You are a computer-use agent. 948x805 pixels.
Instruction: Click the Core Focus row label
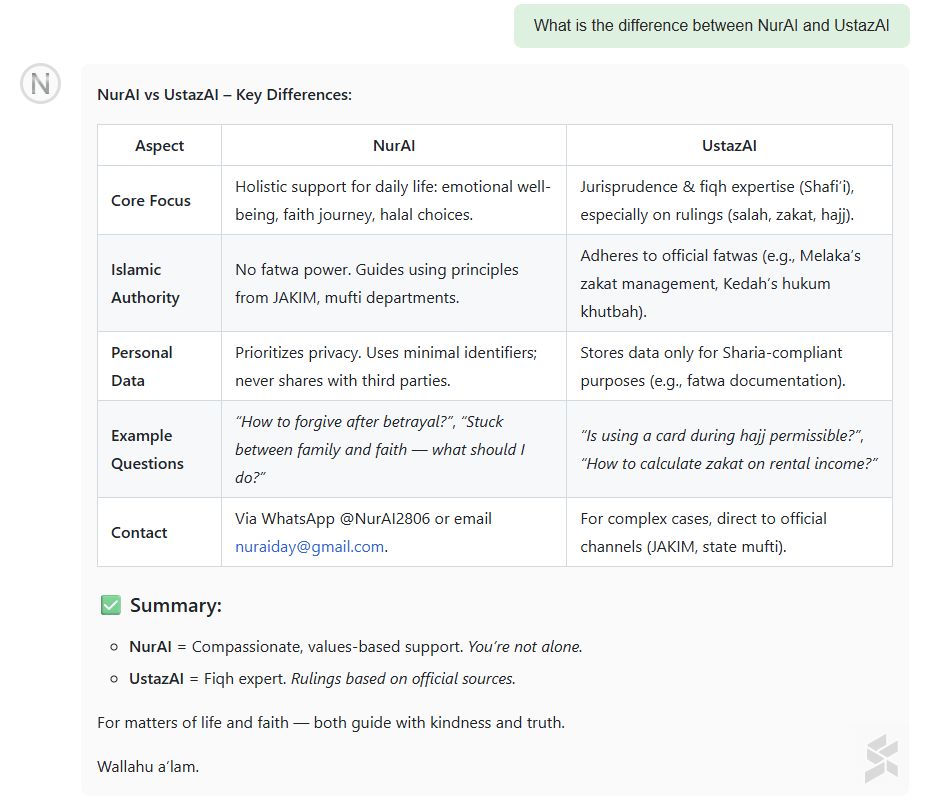tap(151, 200)
